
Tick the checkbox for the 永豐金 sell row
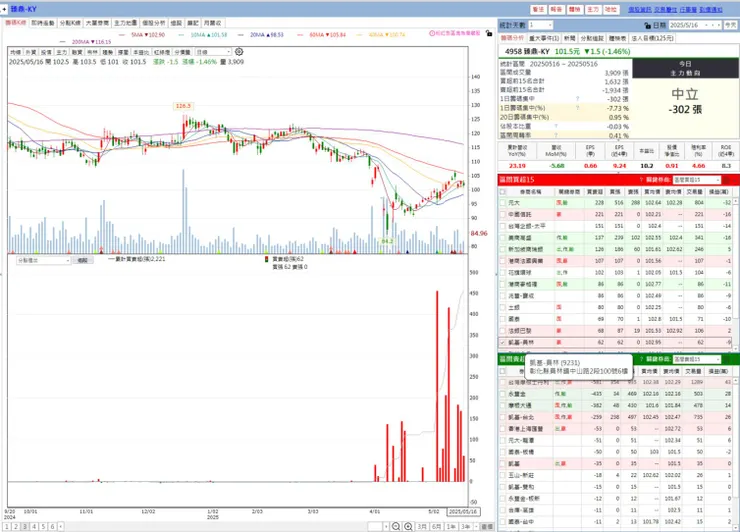click(503, 394)
